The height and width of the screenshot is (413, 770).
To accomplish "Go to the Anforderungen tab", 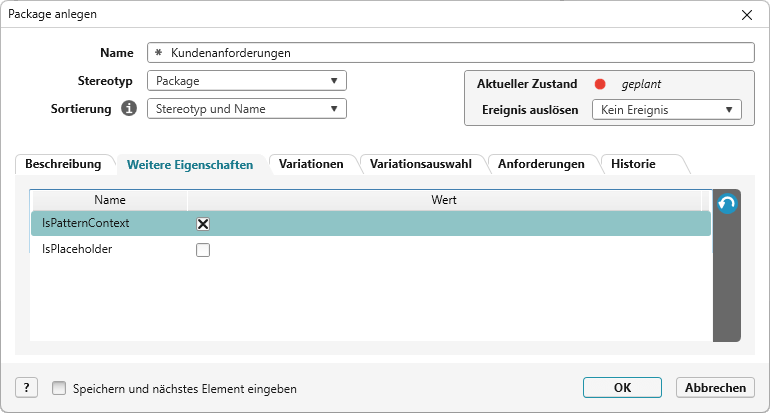I will [x=541, y=163].
